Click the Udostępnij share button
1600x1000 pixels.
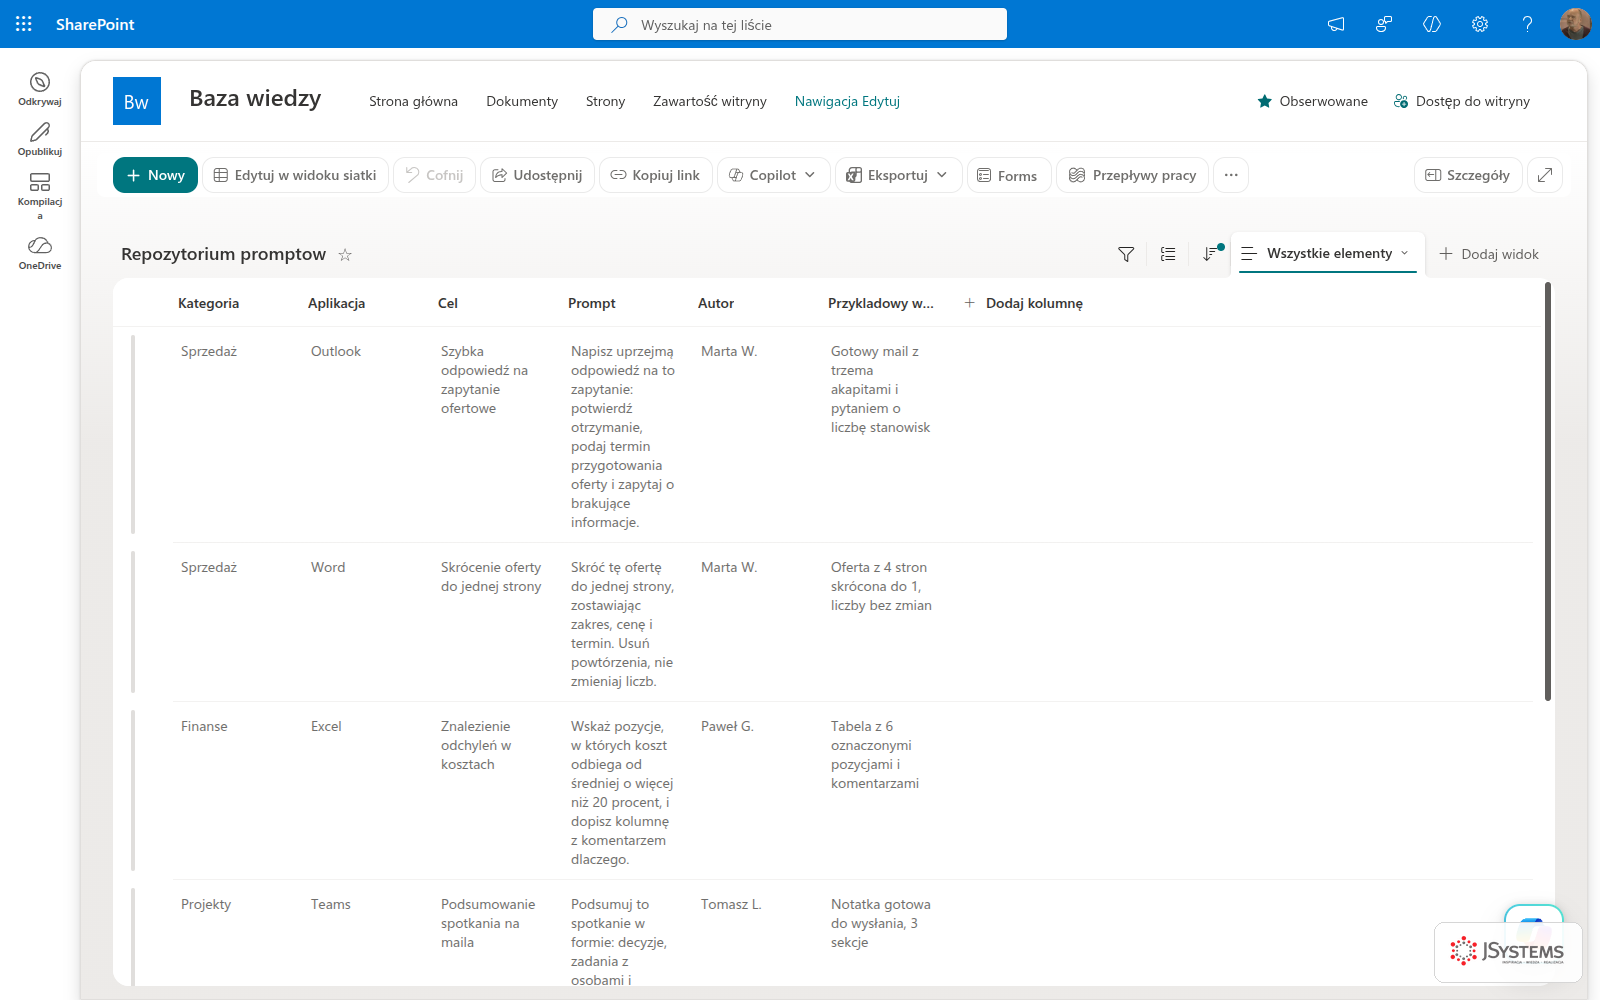pos(537,175)
